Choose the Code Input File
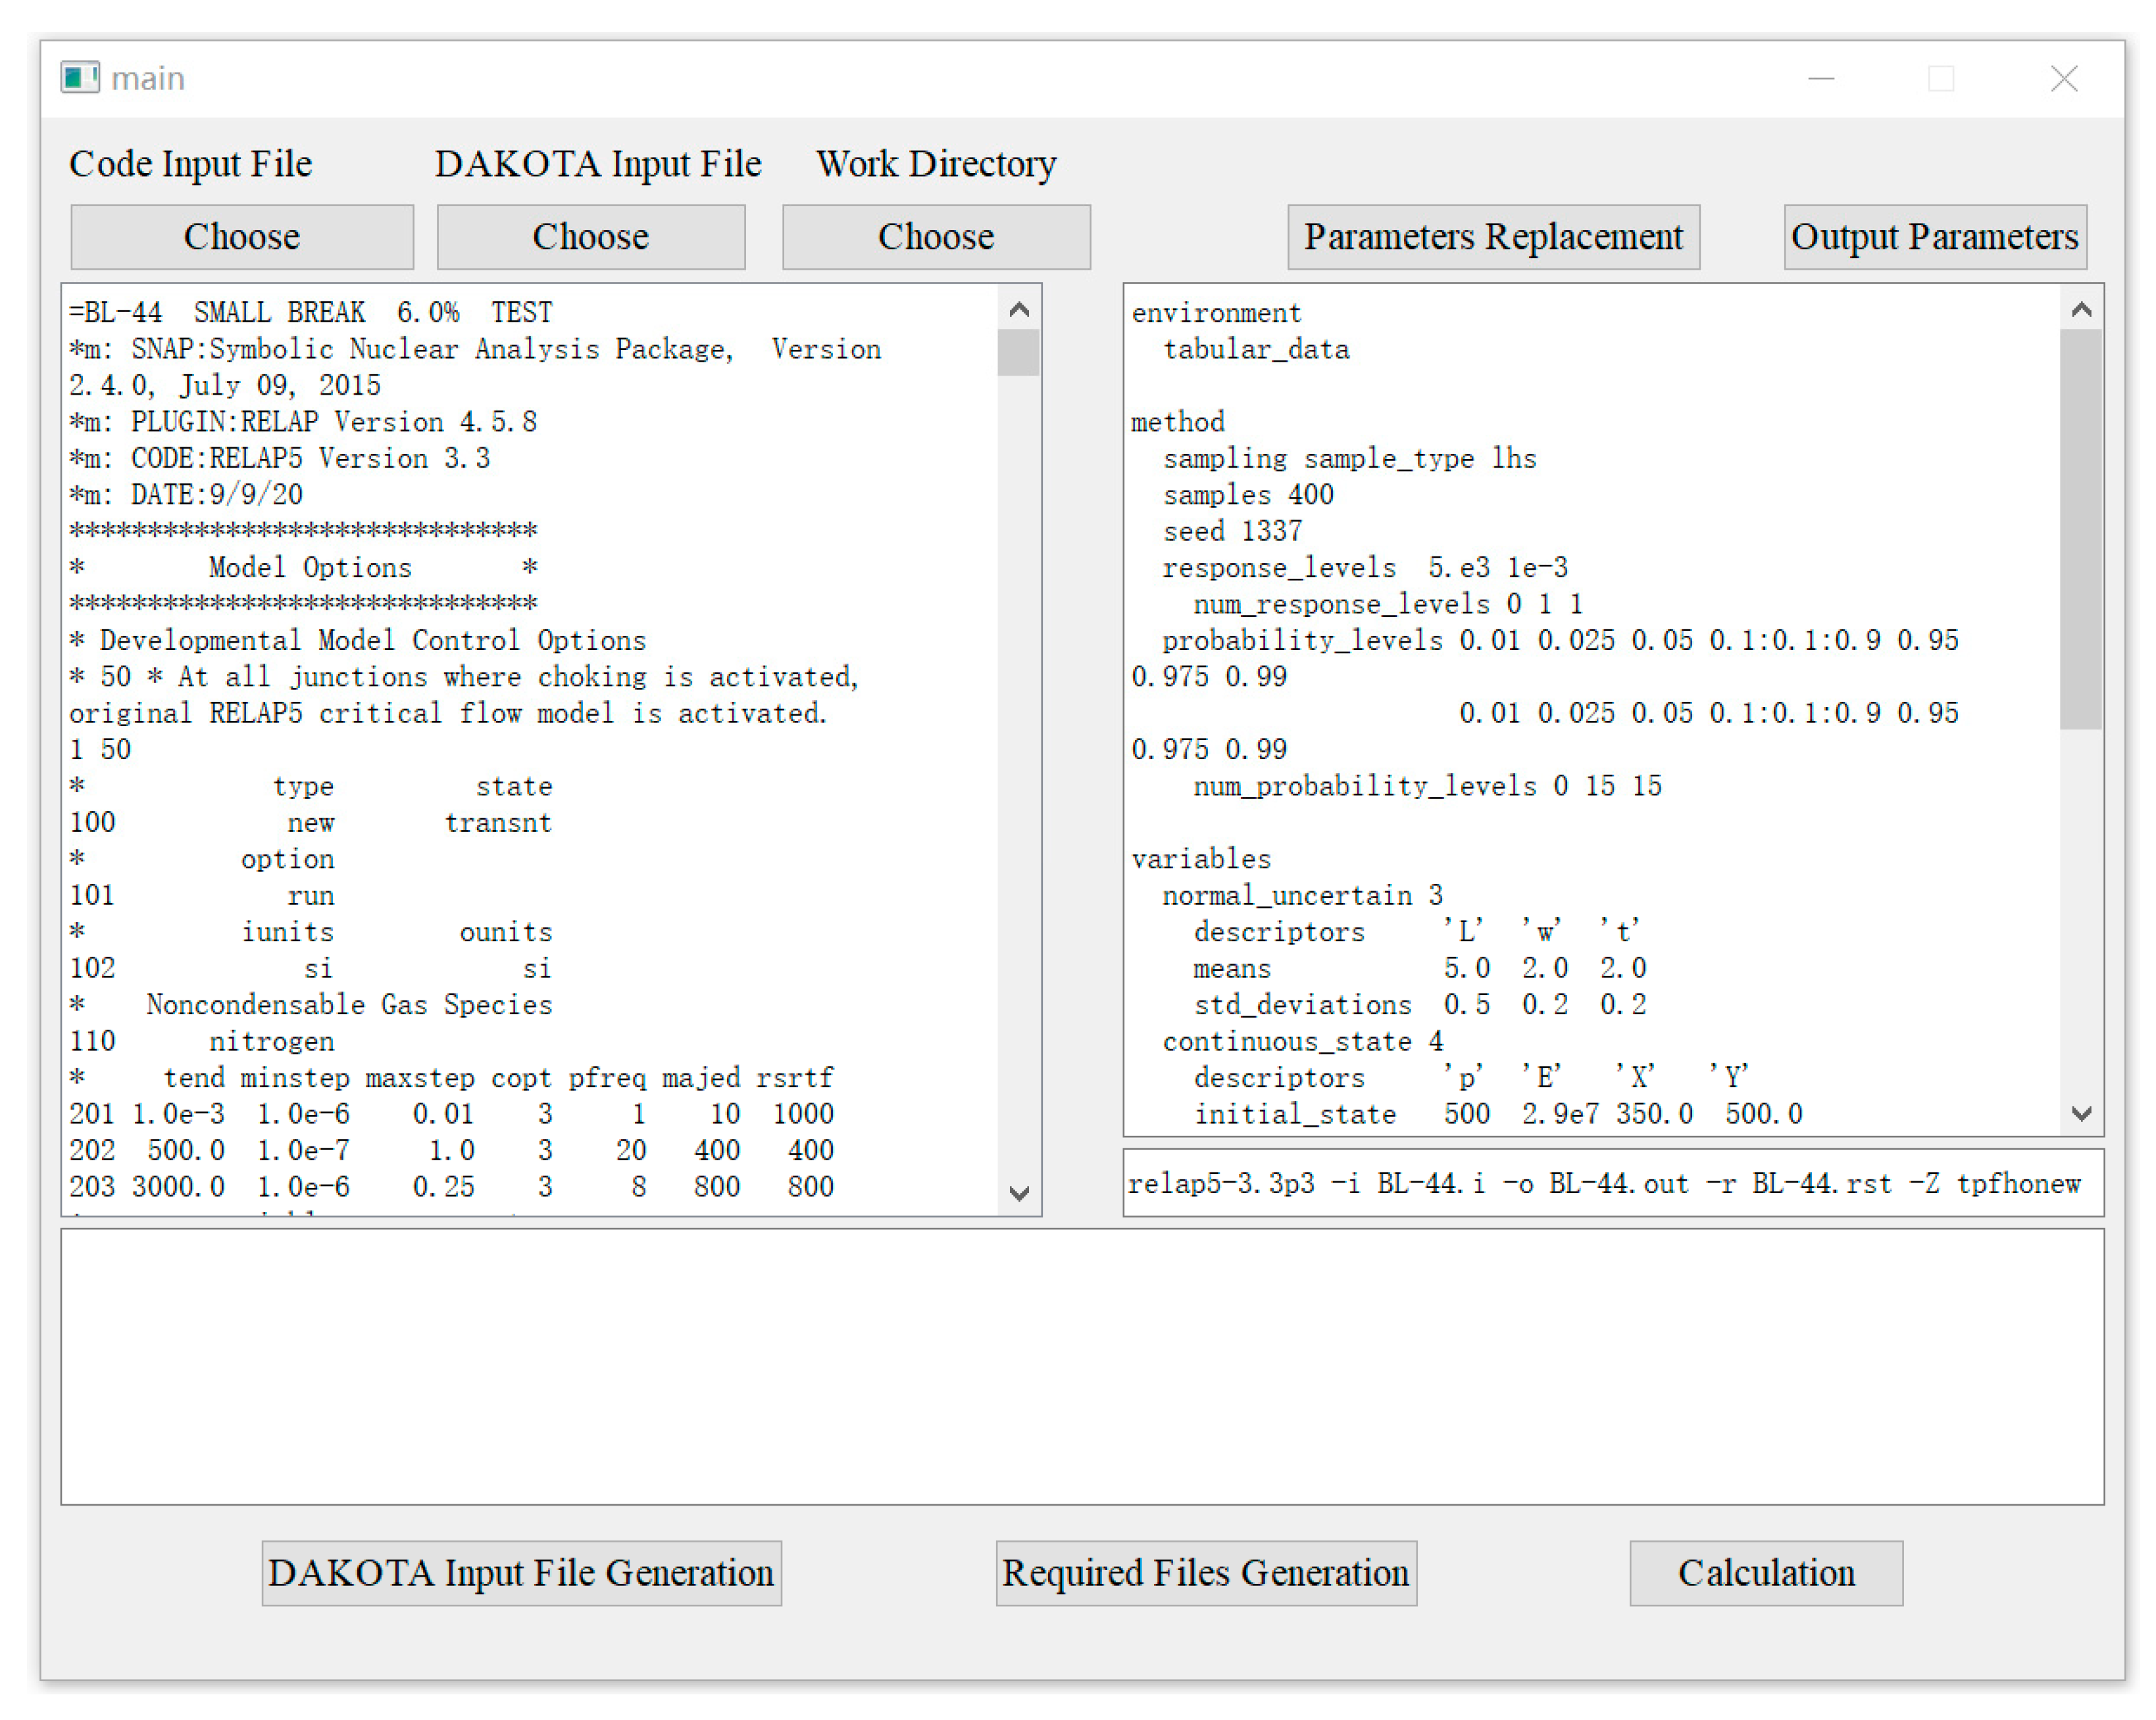Viewport: 2156px width, 1720px height. (x=242, y=237)
